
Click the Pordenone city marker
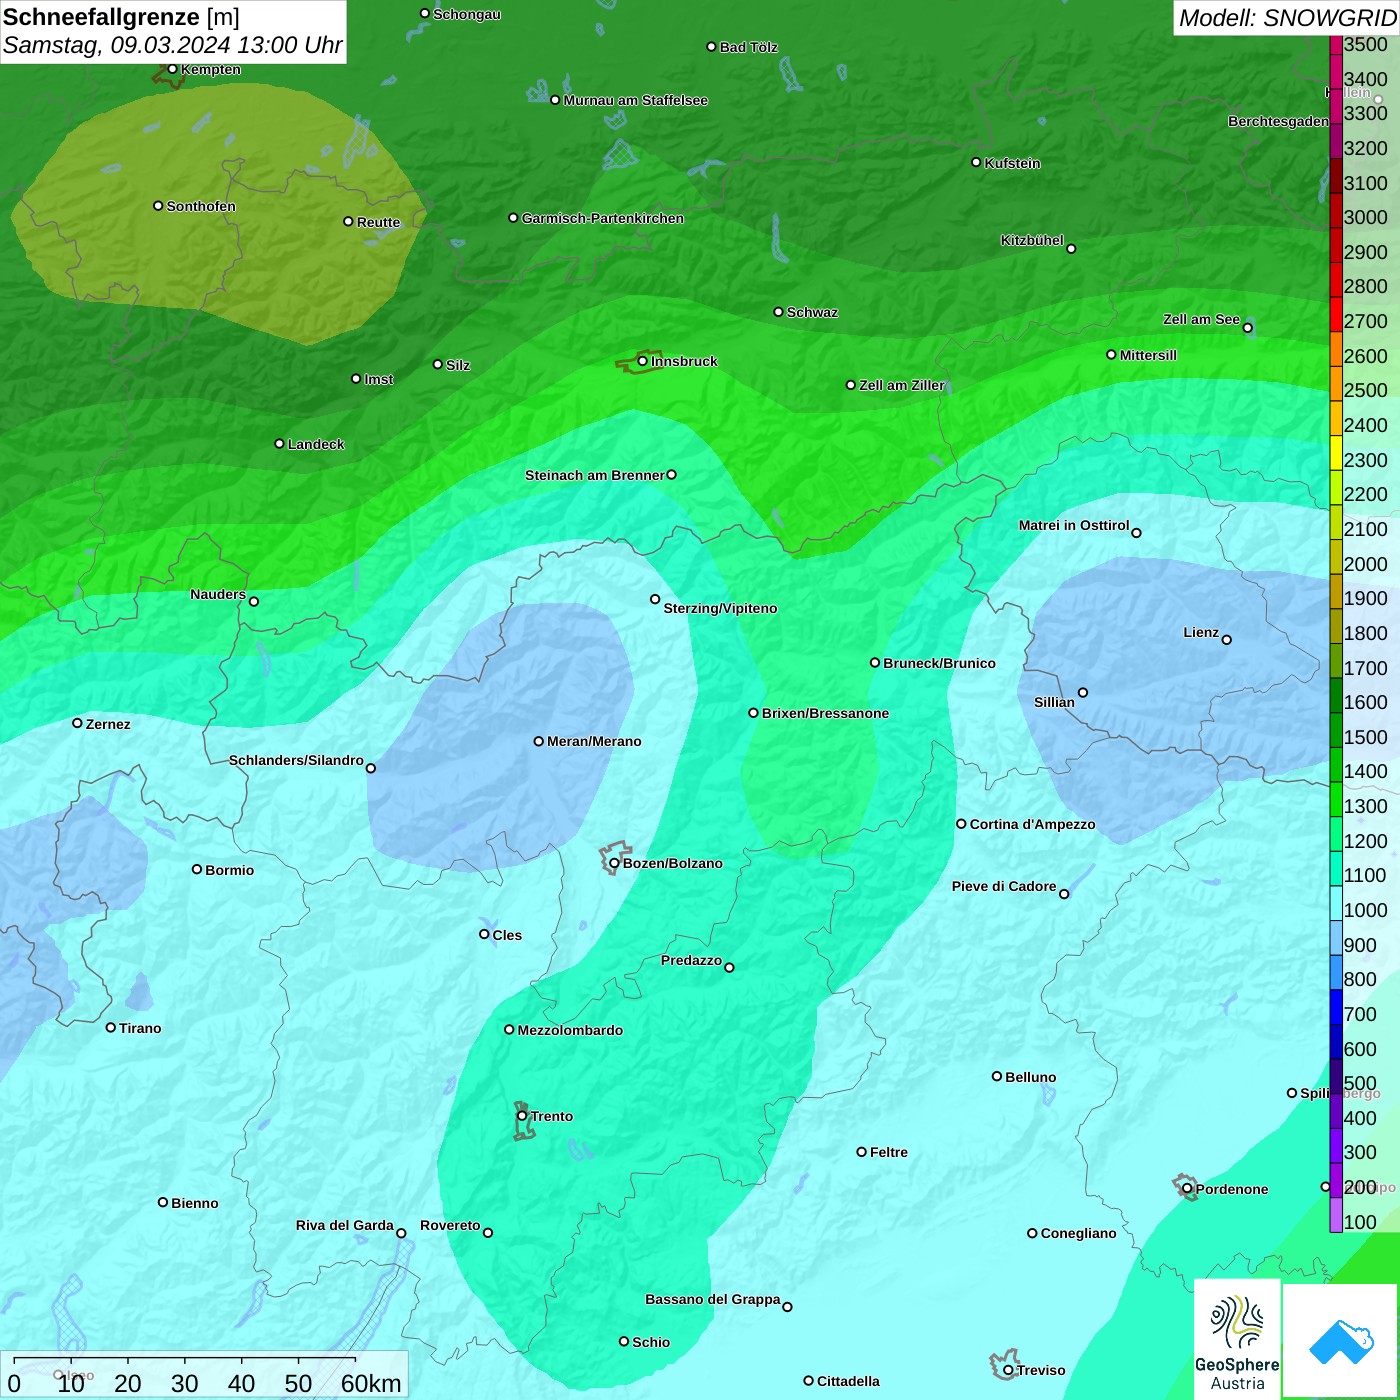1187,1189
